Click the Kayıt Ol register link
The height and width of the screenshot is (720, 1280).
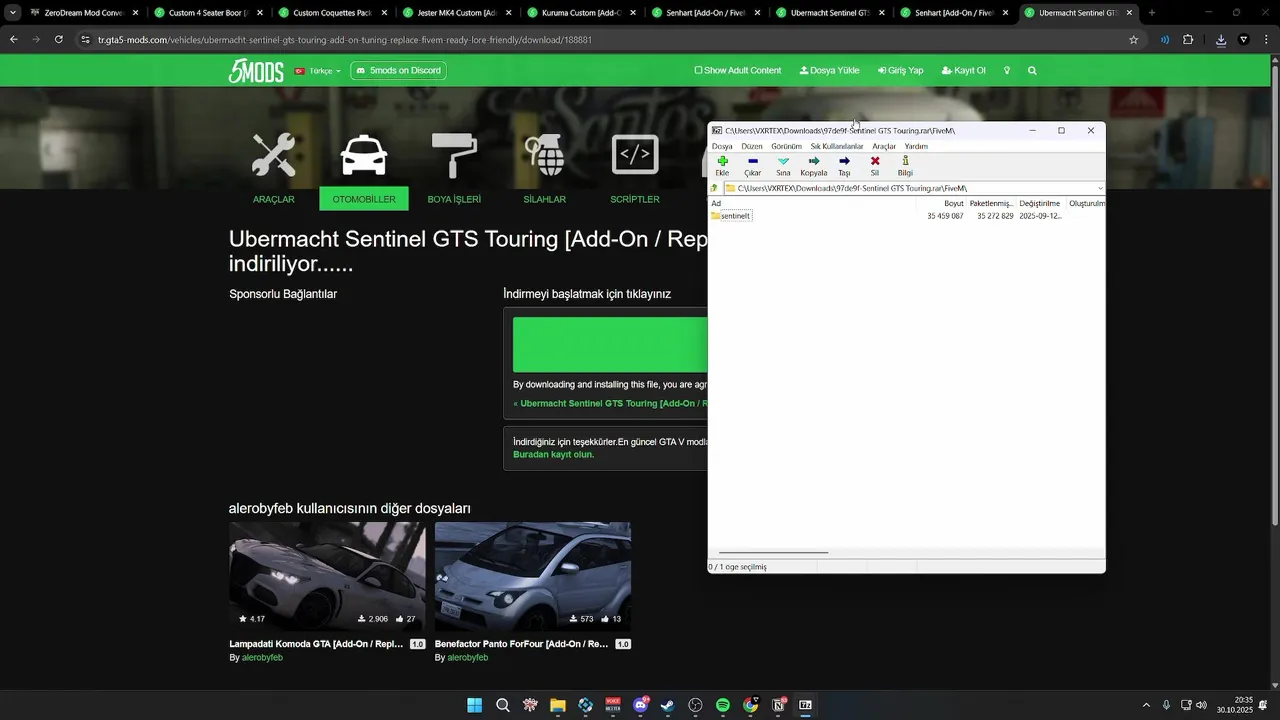tap(964, 71)
